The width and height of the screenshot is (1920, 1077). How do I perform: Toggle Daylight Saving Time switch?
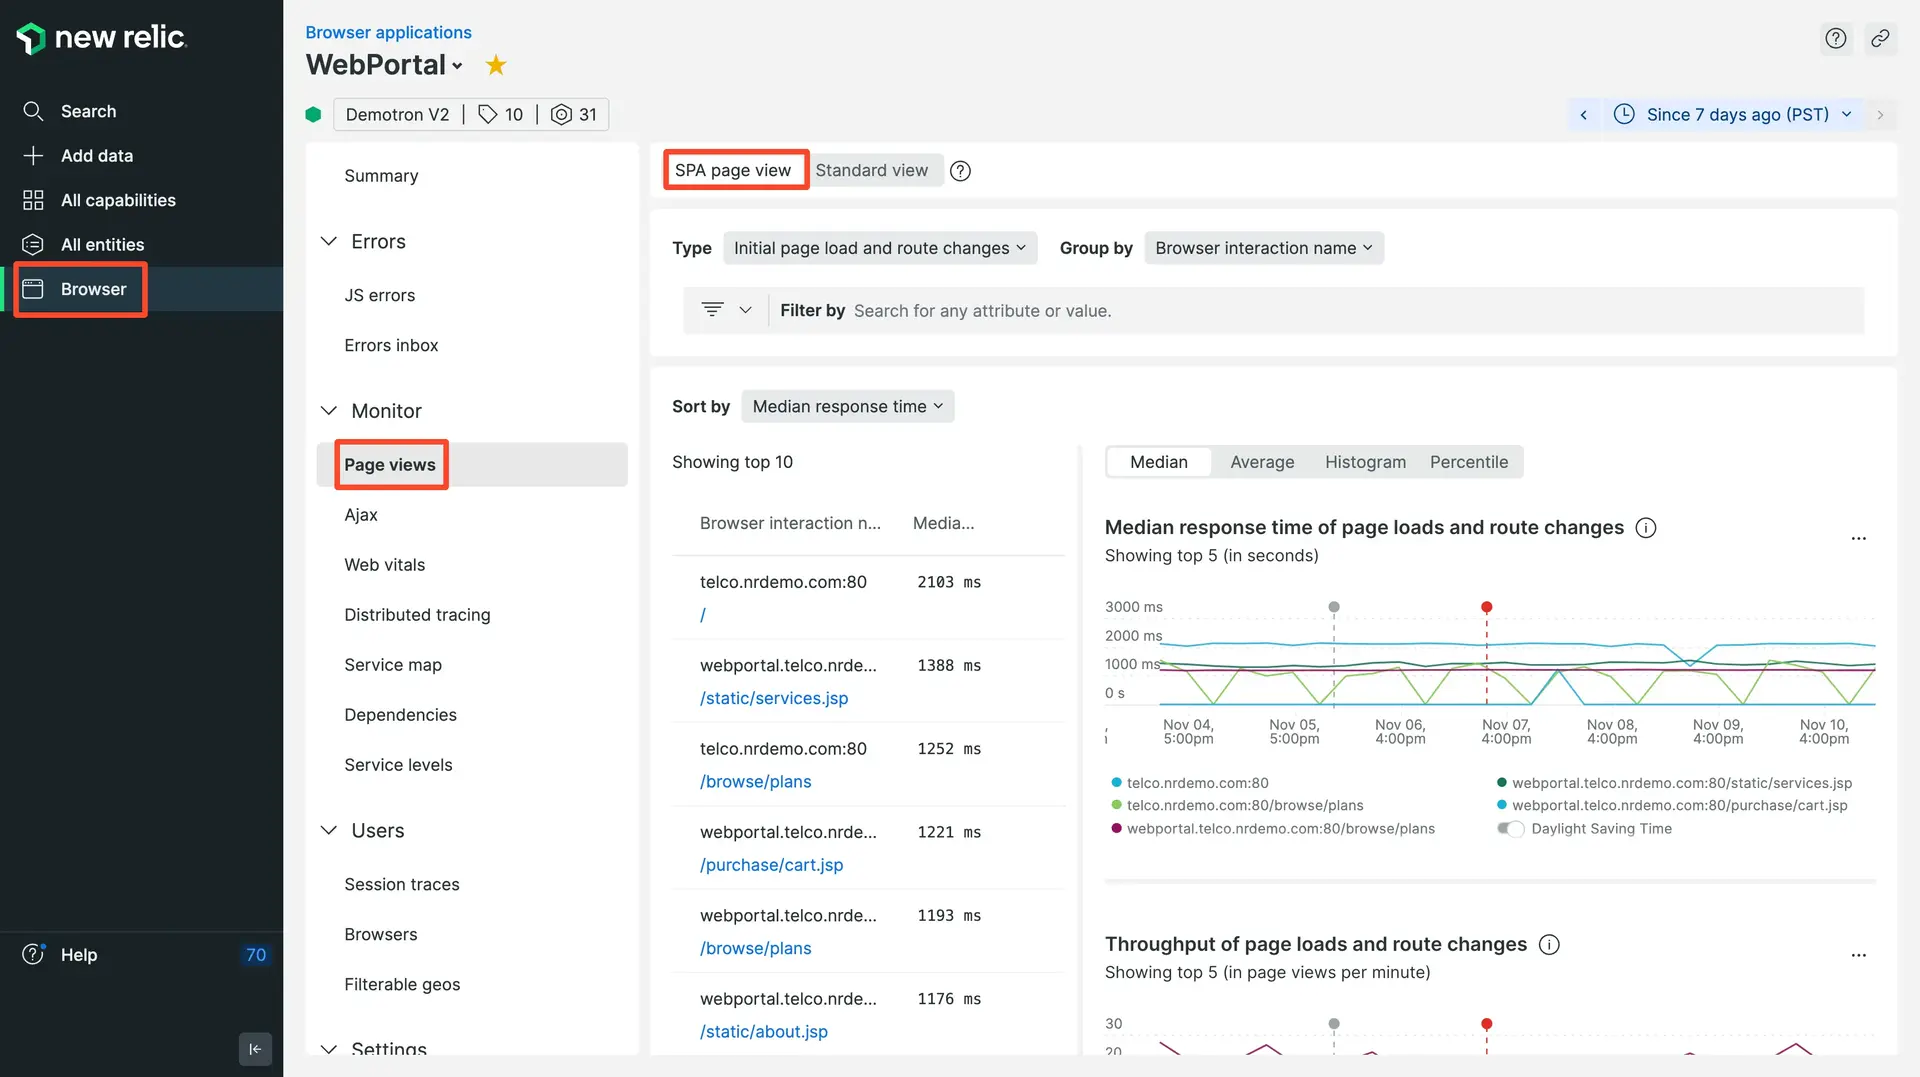(x=1510, y=829)
